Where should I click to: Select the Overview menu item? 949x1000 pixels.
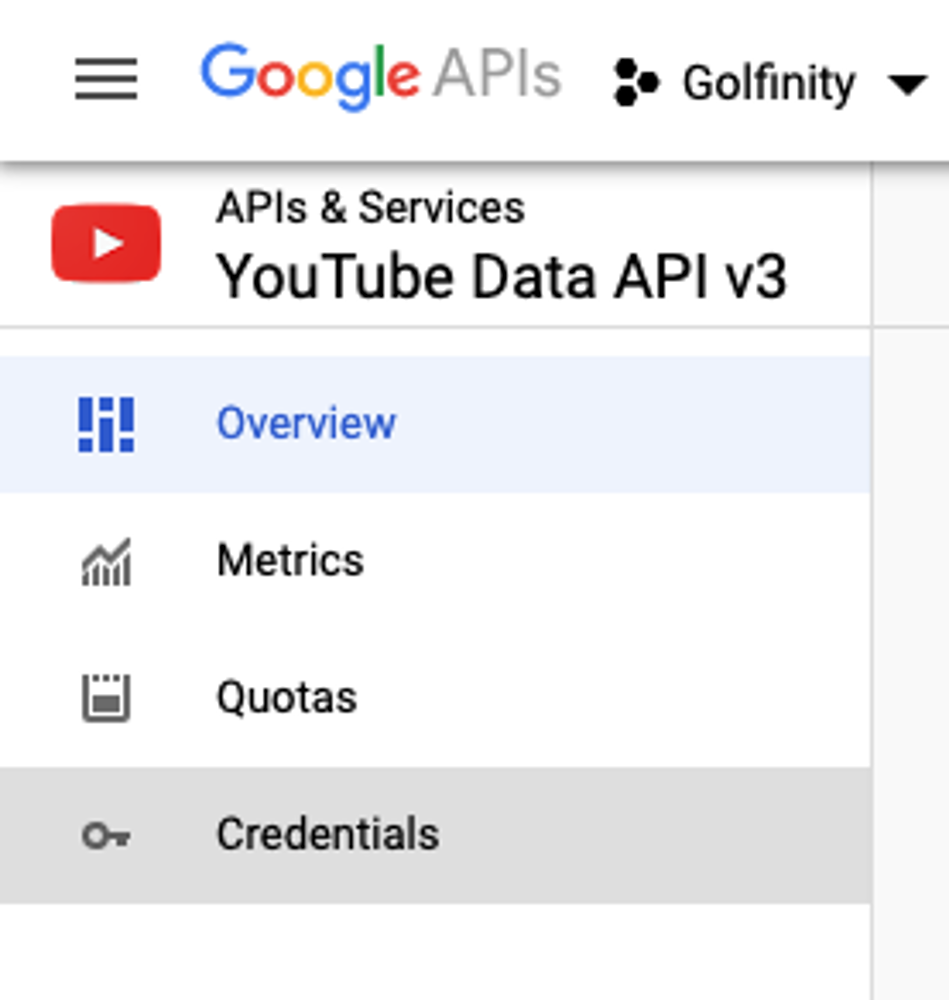[435, 424]
